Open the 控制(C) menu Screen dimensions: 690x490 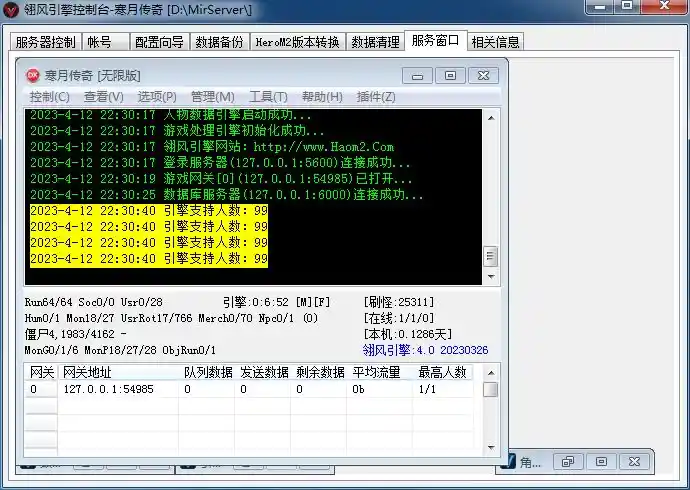pyautogui.click(x=49, y=96)
